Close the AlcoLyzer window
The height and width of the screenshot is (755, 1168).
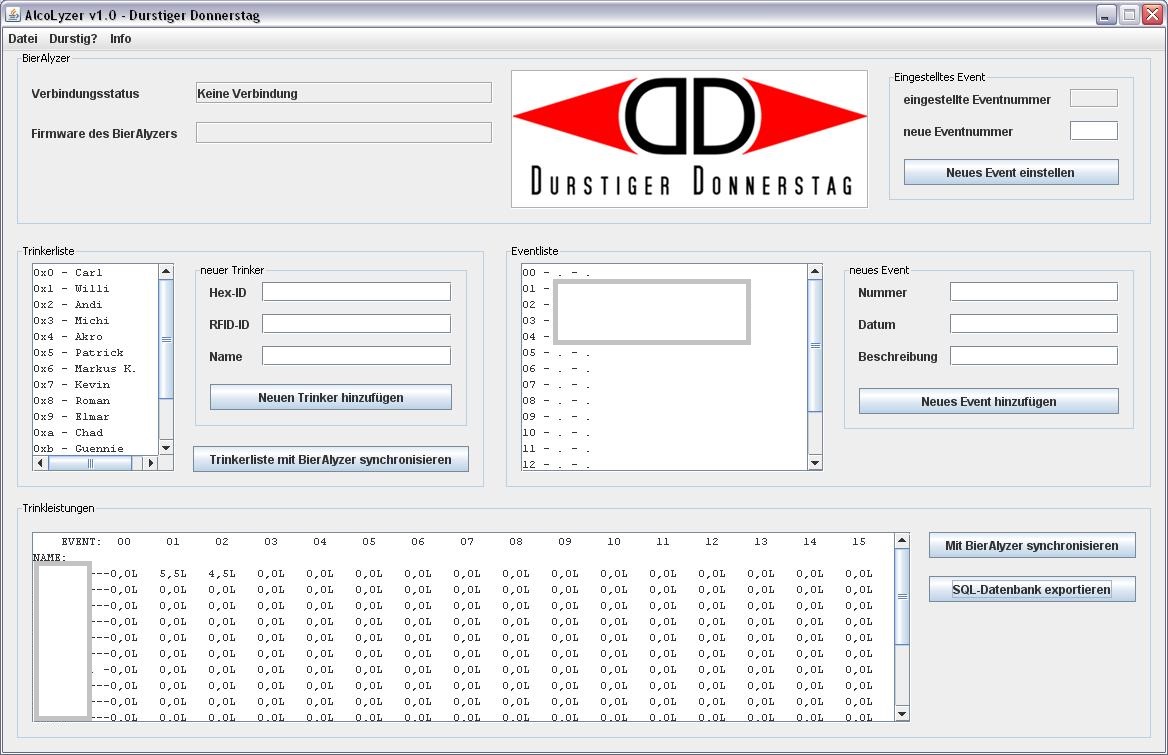1152,14
